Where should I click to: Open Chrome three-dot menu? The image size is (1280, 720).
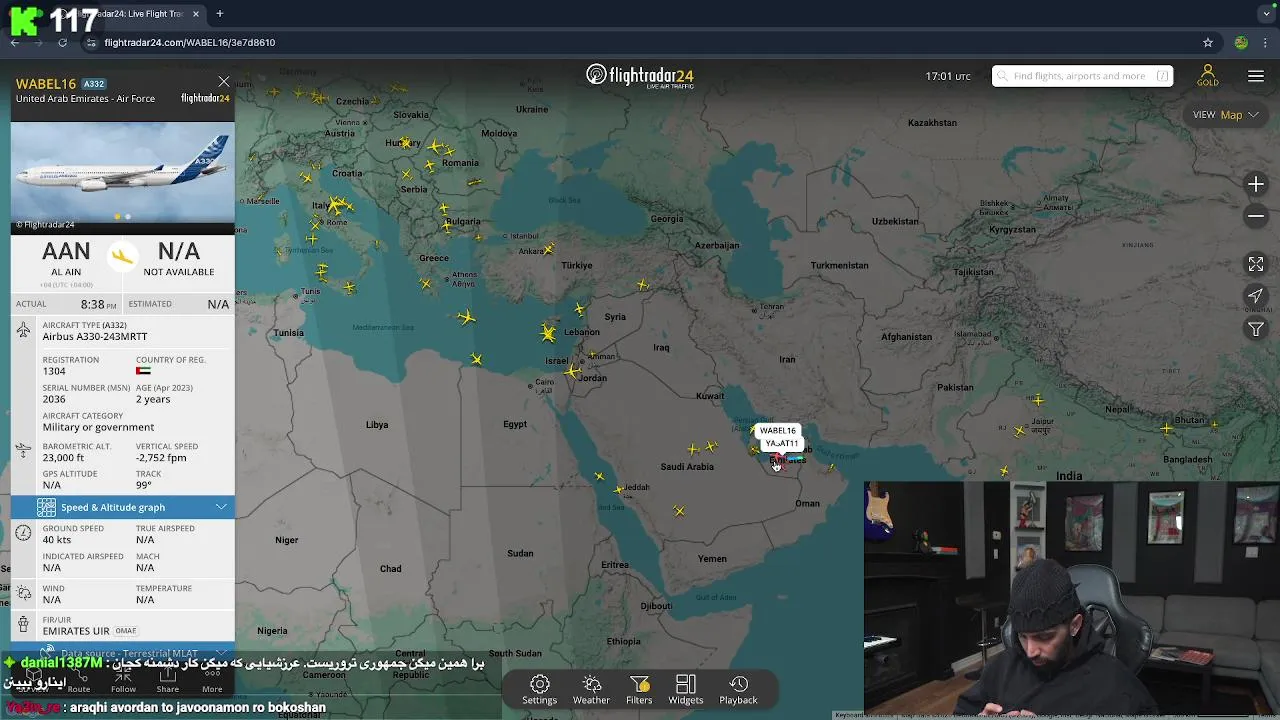coord(1266,43)
